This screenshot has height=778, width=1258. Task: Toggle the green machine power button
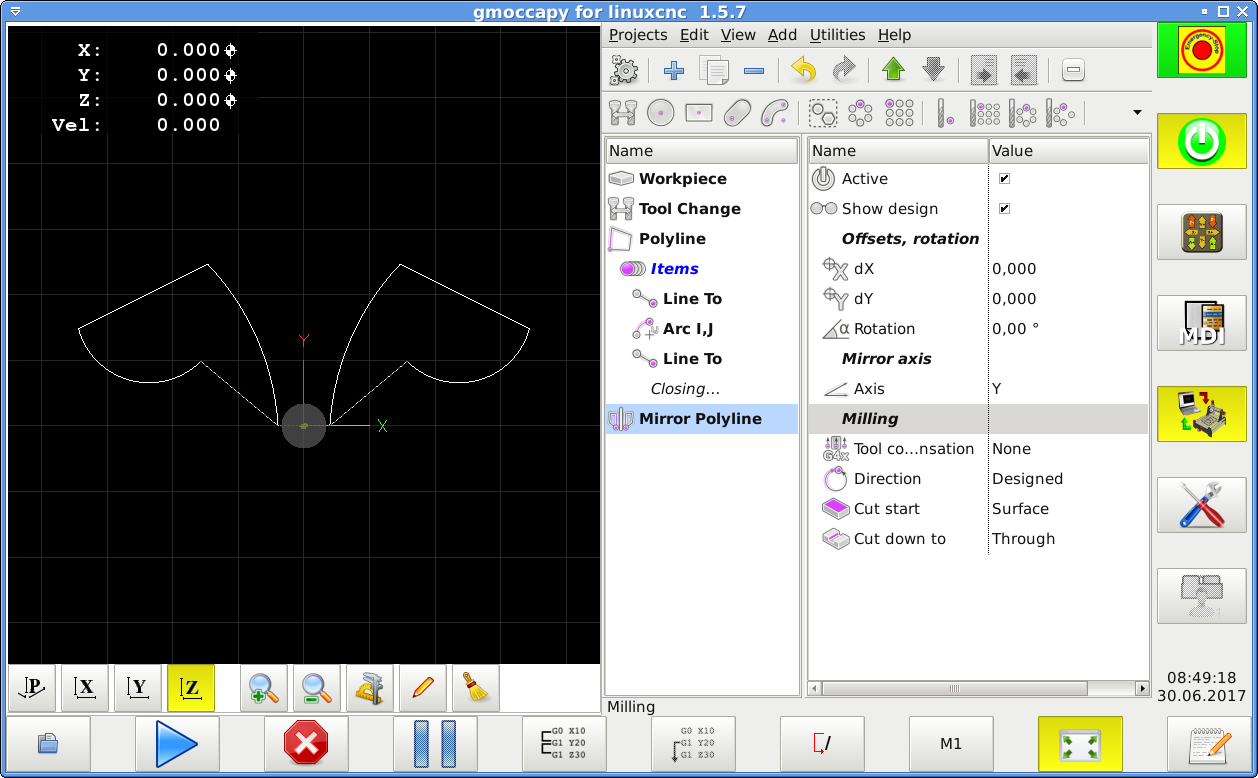tap(1202, 141)
